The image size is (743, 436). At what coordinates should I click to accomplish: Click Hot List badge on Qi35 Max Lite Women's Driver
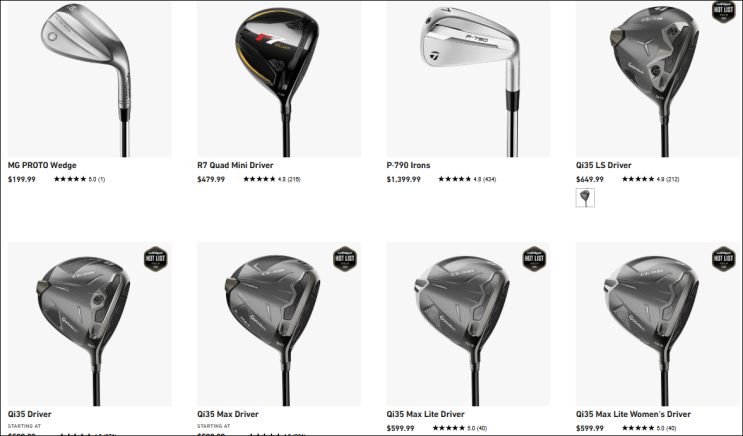[x=724, y=259]
